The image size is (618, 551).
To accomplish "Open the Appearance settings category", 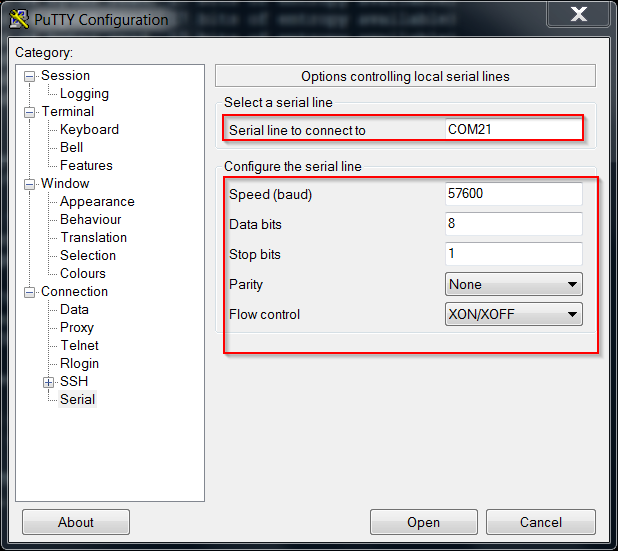I will point(97,202).
